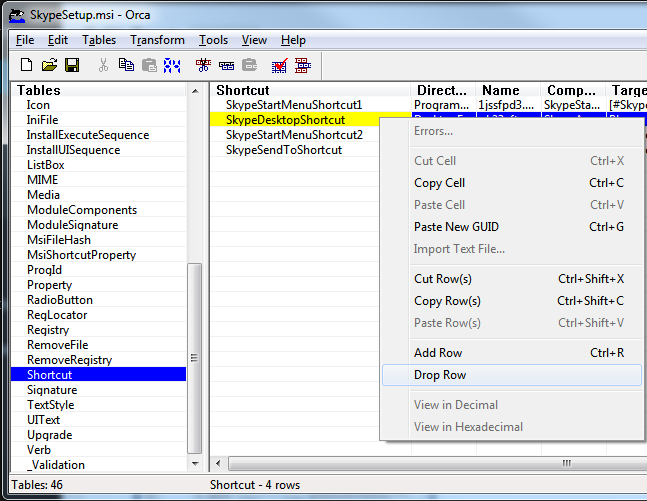Viewport: 647px width, 501px height.
Task: Click the Cut Row toolbar icon
Action: tap(203, 65)
